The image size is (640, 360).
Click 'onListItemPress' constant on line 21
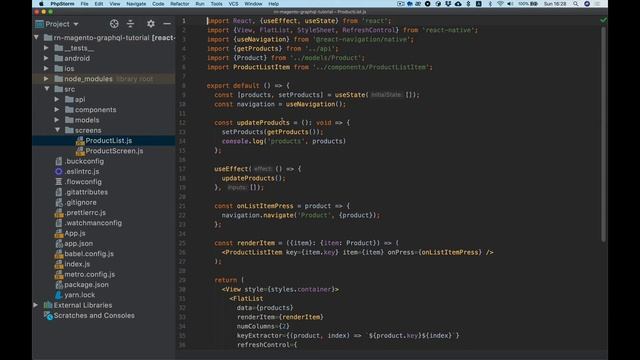(x=265, y=206)
